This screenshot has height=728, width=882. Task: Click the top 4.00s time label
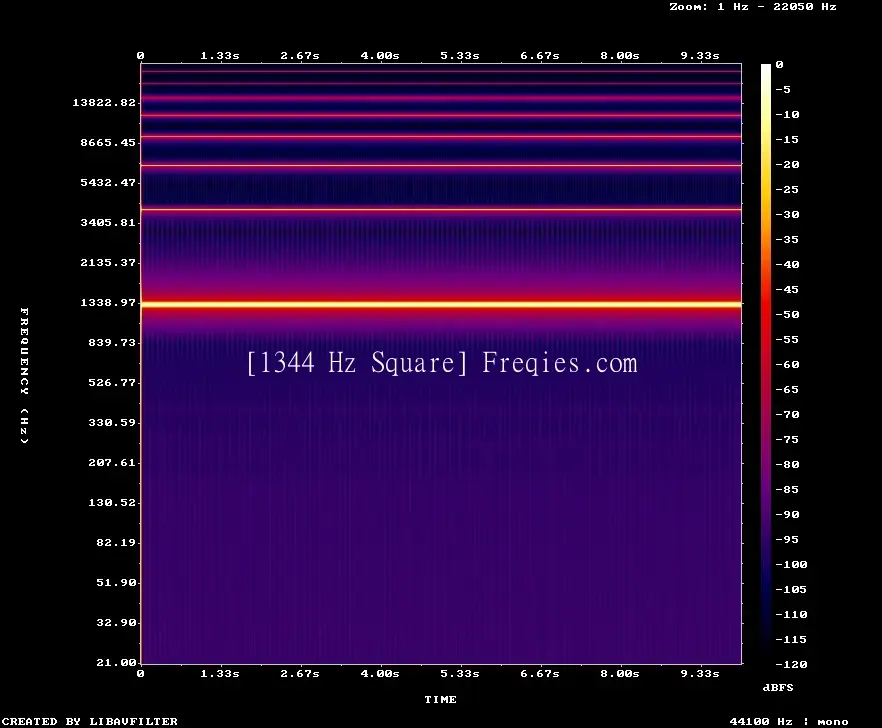coord(380,56)
